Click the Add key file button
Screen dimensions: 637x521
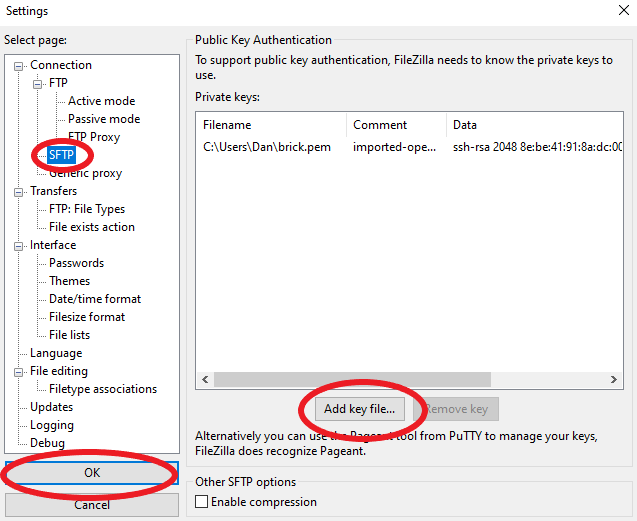click(360, 409)
